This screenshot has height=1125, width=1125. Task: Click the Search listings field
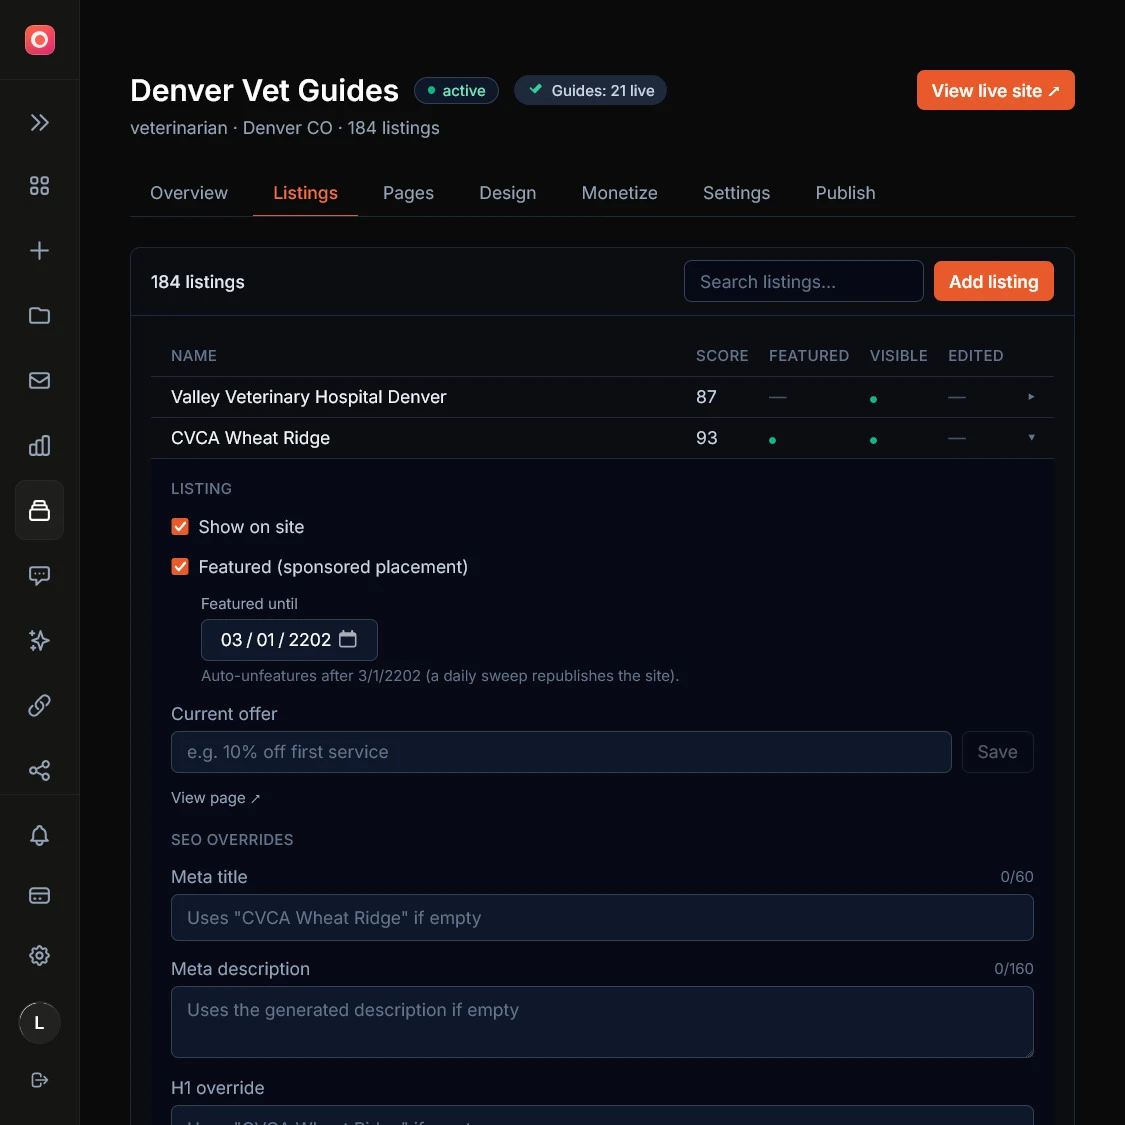point(804,281)
